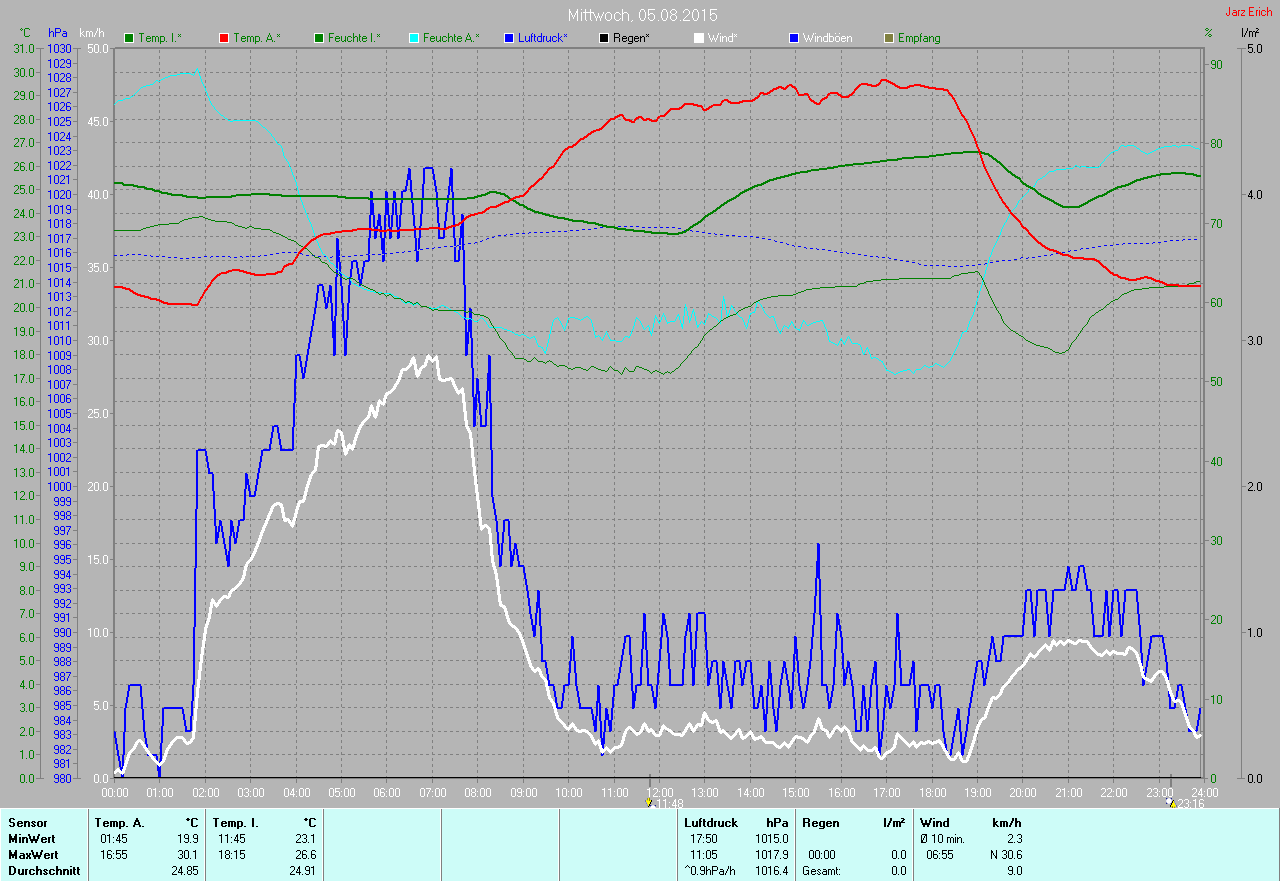The width and height of the screenshot is (1280, 881).
Task: Click the 23:16 marker on time axis
Action: coord(1185,804)
